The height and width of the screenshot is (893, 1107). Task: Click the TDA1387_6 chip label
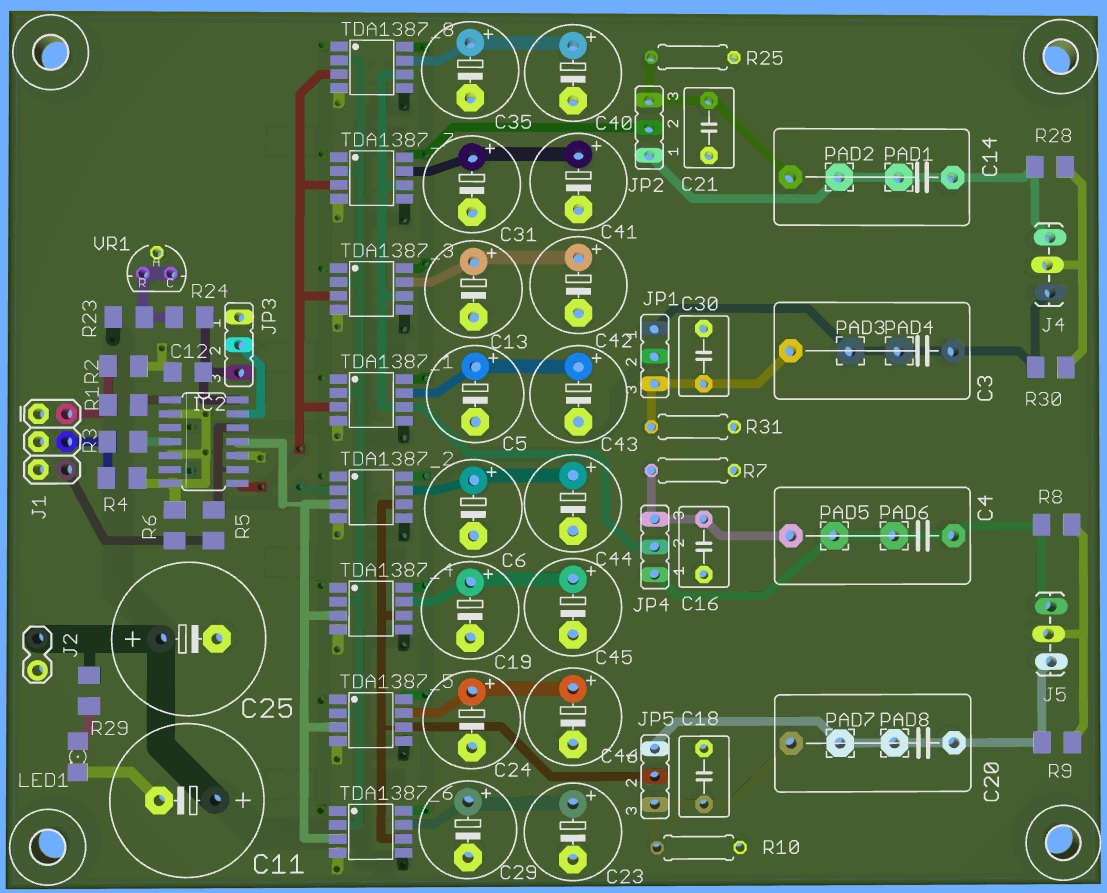tap(397, 793)
